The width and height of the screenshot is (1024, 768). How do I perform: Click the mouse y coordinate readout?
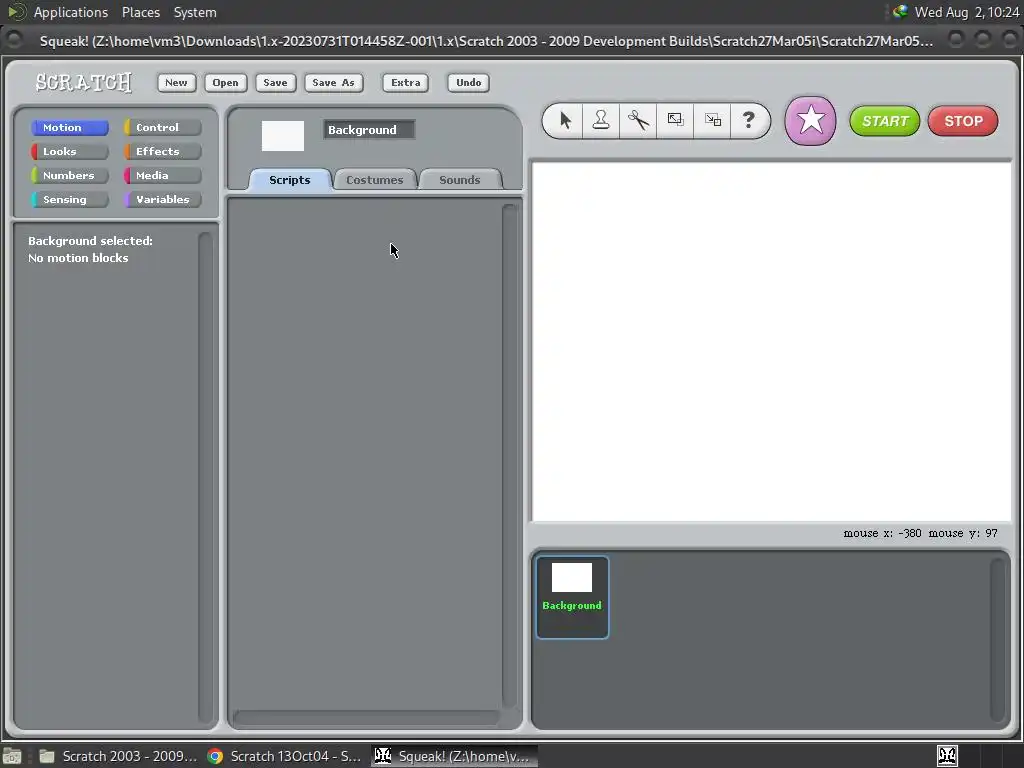coord(963,534)
